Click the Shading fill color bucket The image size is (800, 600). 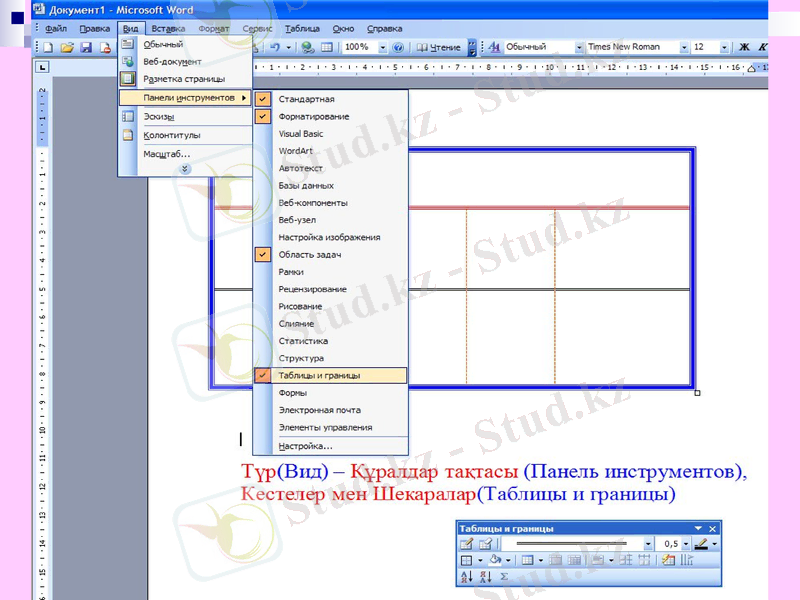(495, 561)
